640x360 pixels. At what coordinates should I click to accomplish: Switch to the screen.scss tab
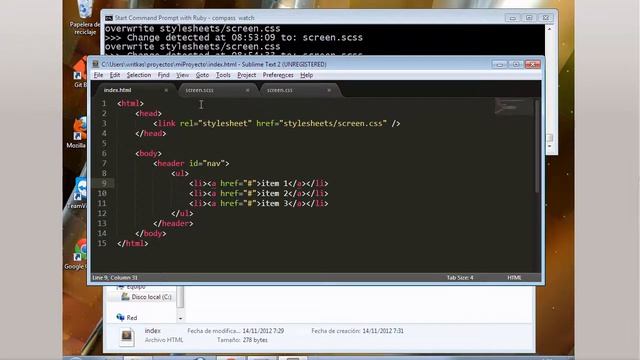point(200,90)
